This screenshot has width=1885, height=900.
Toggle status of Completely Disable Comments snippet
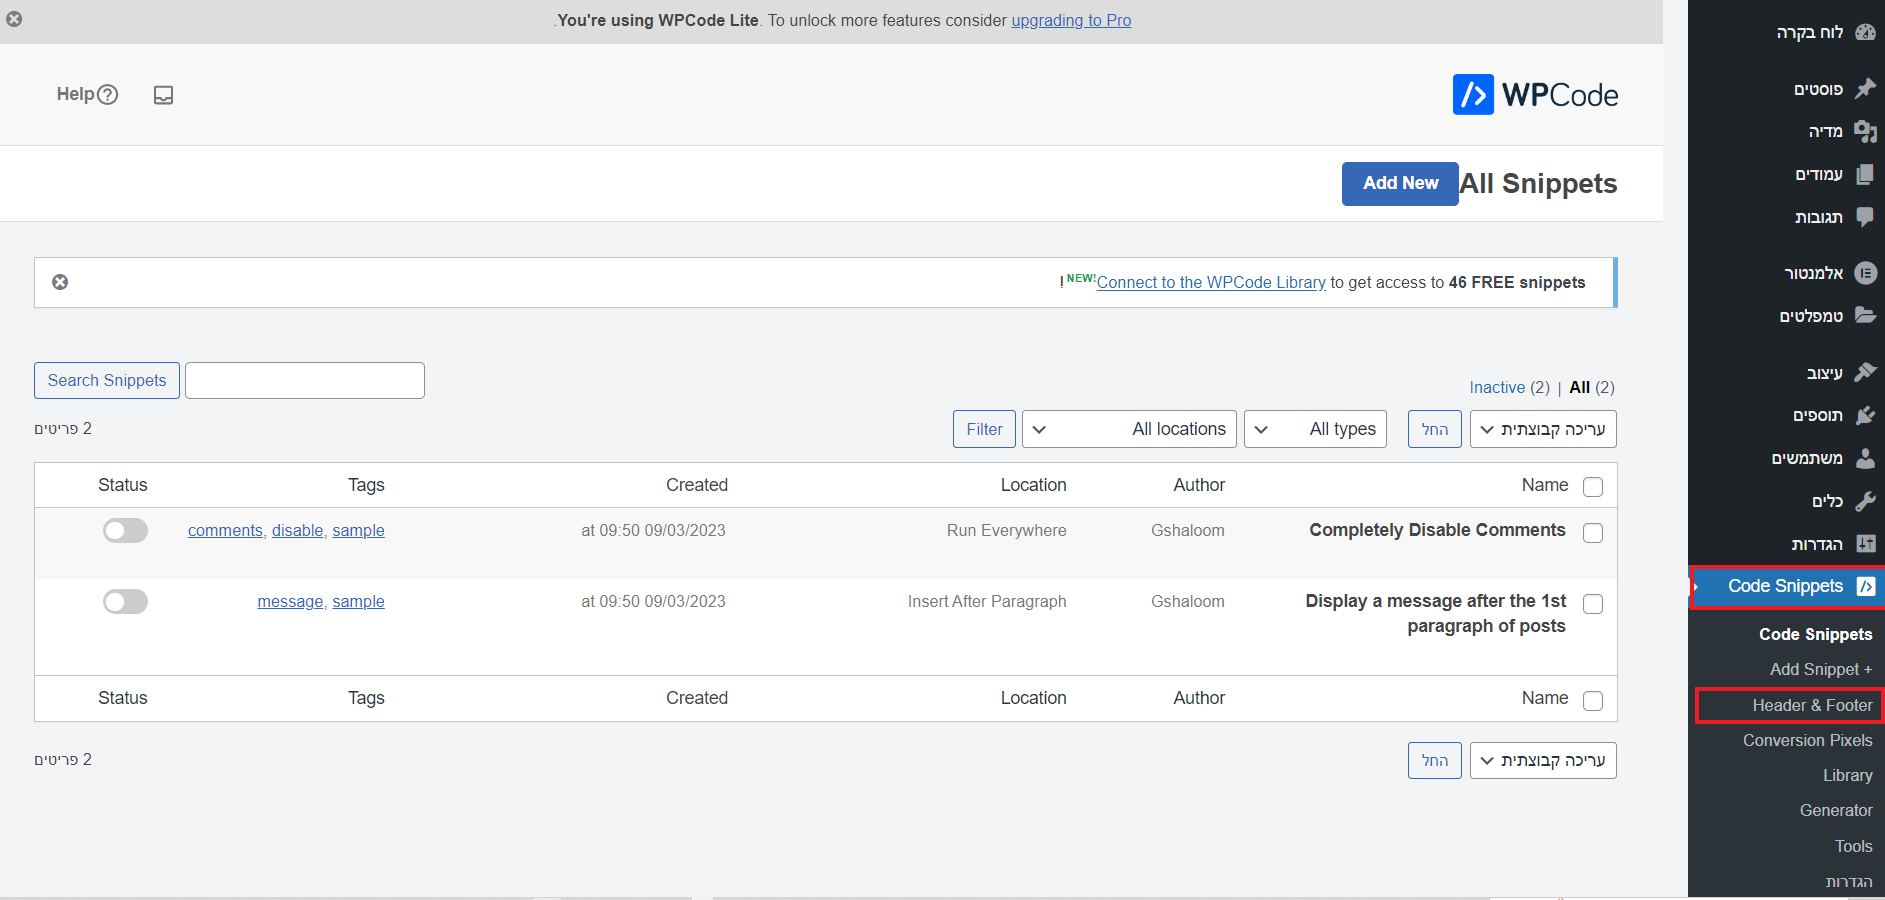pos(125,530)
